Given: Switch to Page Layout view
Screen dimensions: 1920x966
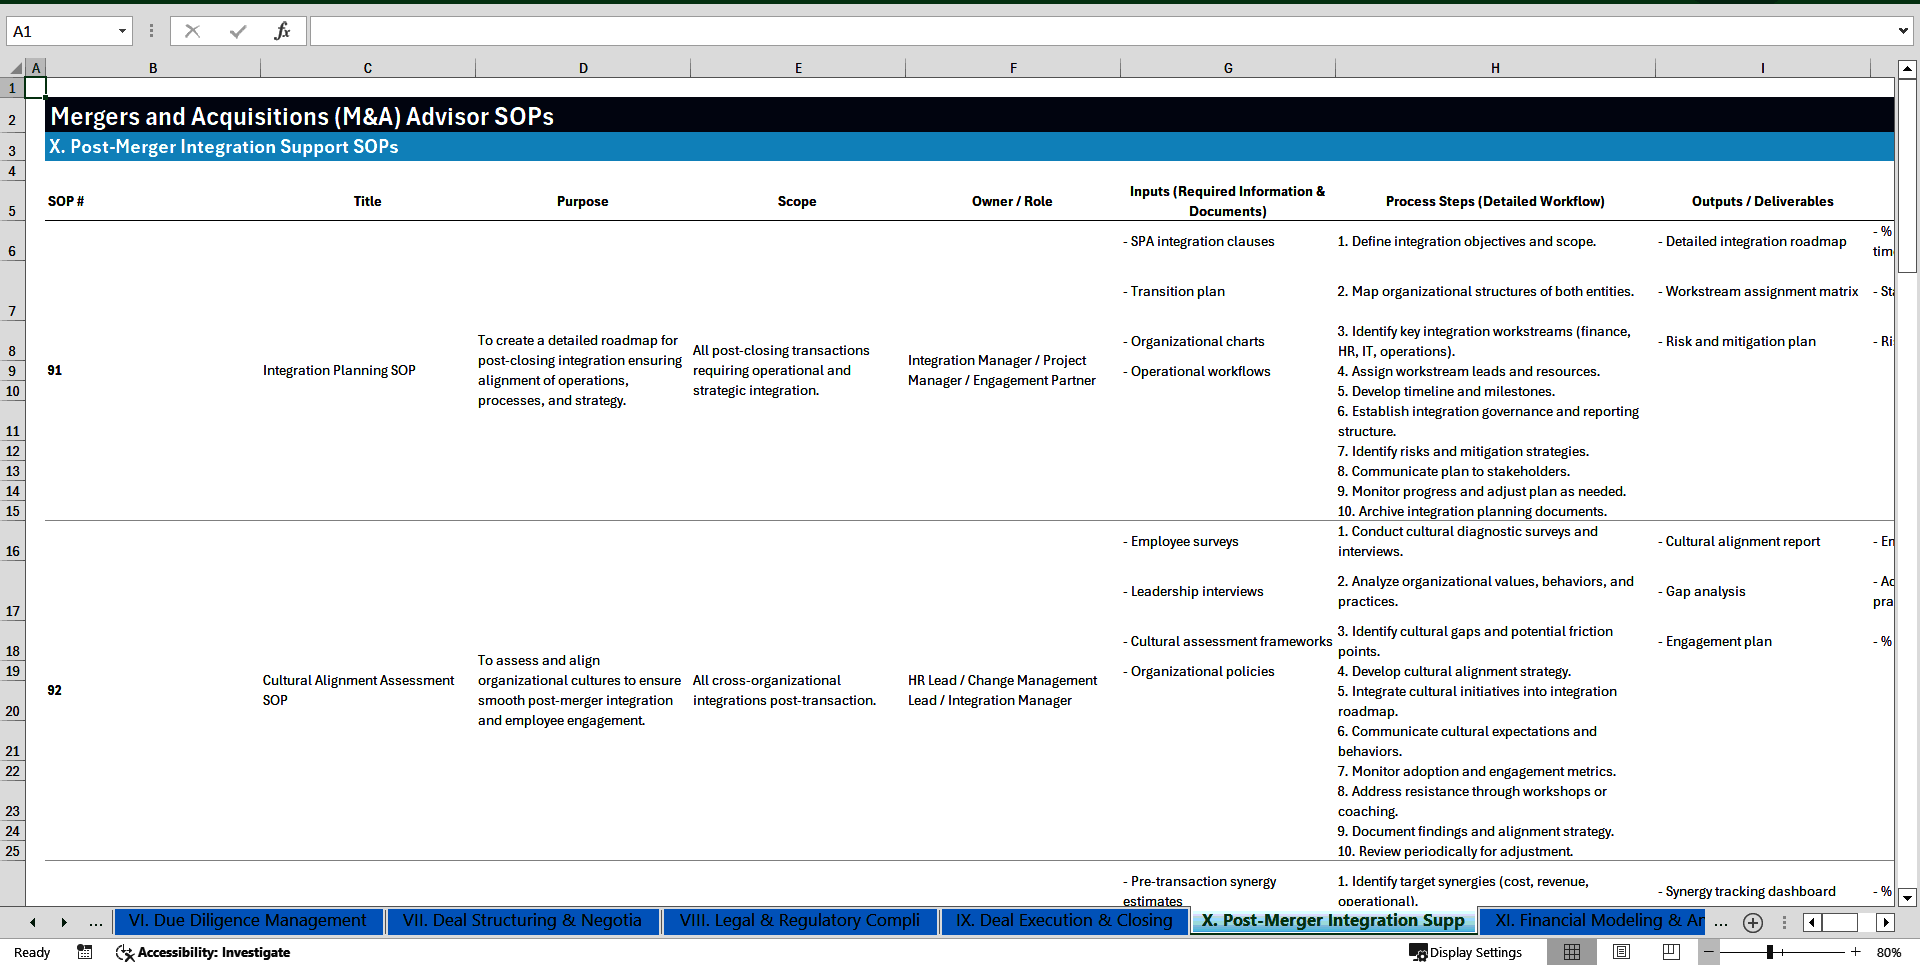Looking at the screenshot, I should tap(1620, 952).
